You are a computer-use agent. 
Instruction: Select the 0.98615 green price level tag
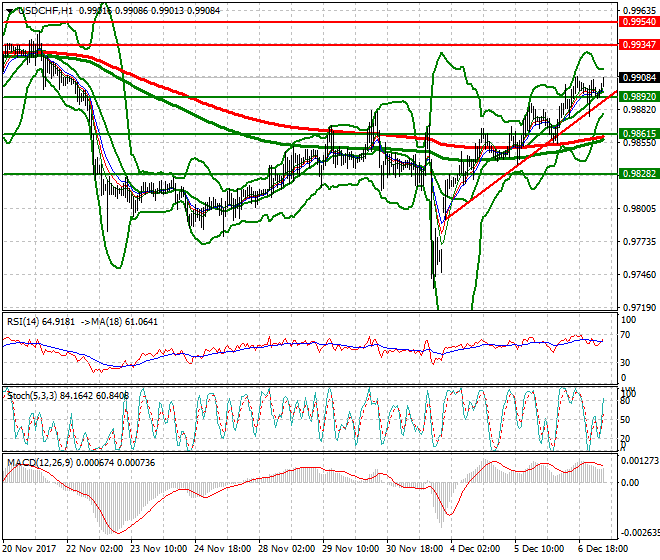(637, 133)
